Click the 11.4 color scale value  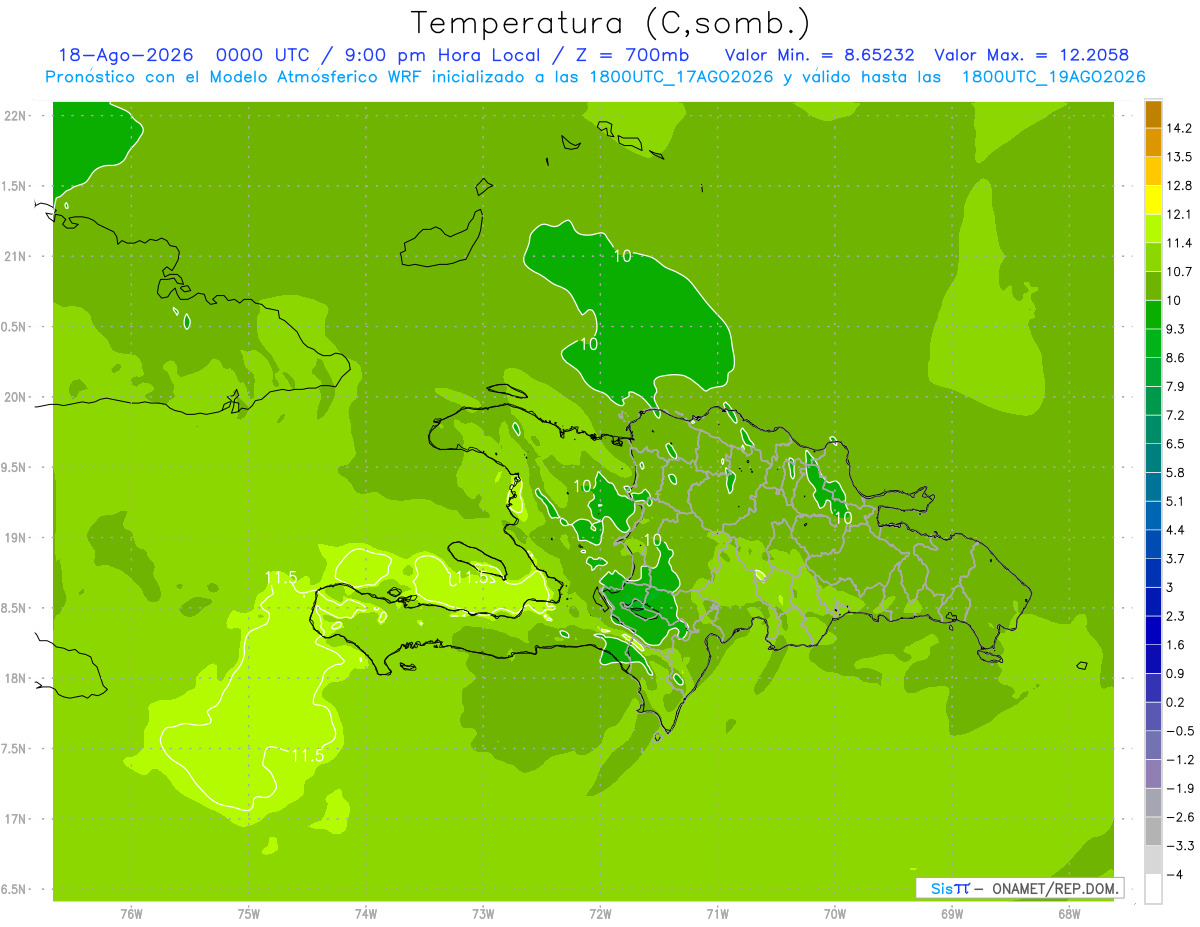tap(1181, 243)
